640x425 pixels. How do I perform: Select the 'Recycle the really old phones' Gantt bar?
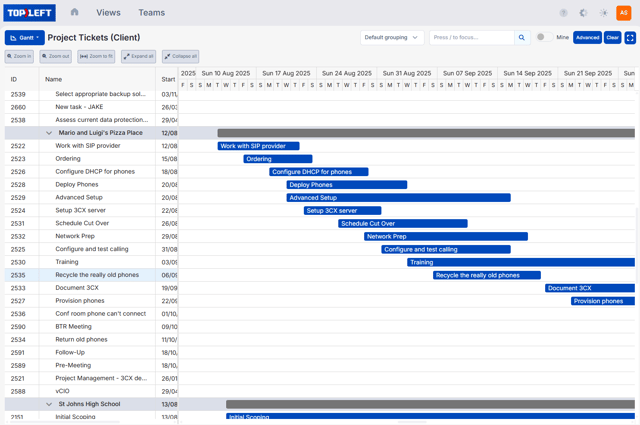pos(487,276)
